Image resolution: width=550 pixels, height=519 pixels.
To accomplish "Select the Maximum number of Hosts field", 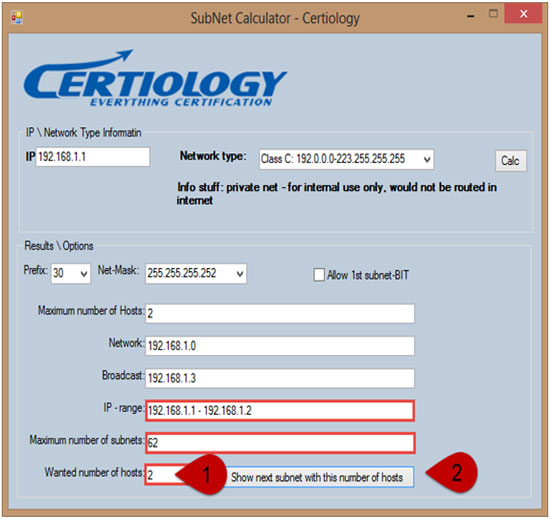I will click(x=280, y=313).
